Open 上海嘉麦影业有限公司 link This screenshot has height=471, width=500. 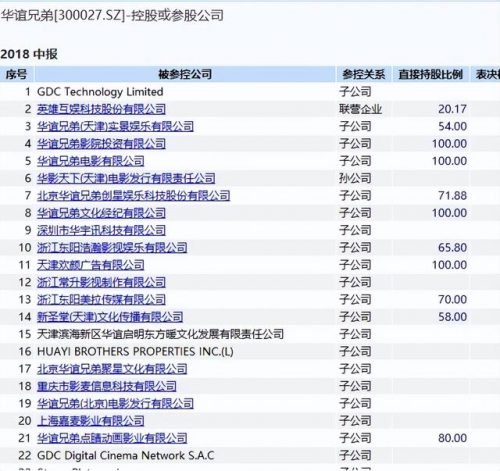(91, 421)
